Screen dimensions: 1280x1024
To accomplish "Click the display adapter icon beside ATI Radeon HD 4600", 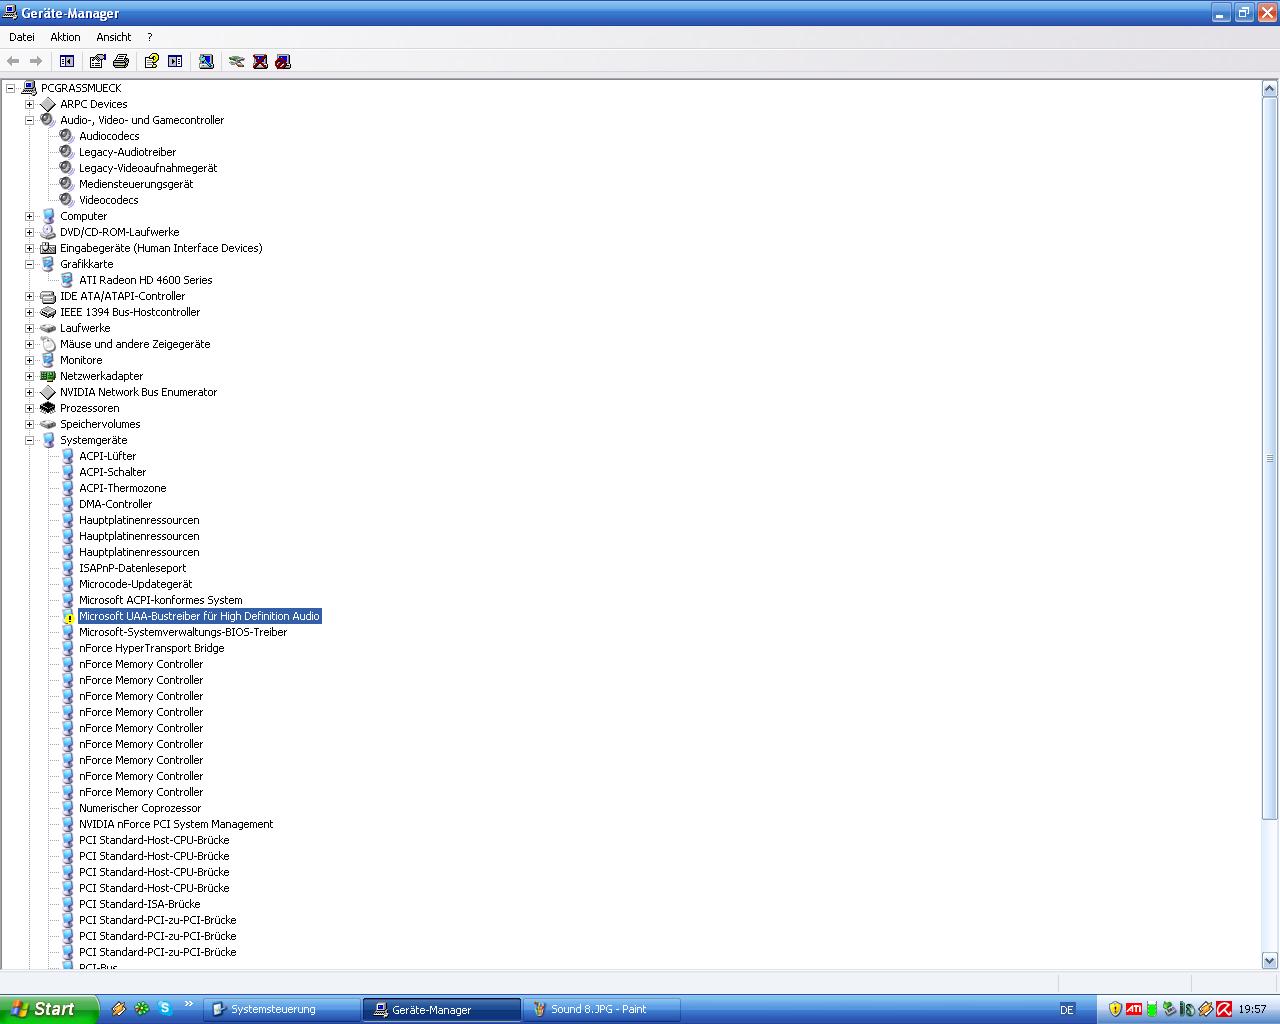I will point(67,280).
